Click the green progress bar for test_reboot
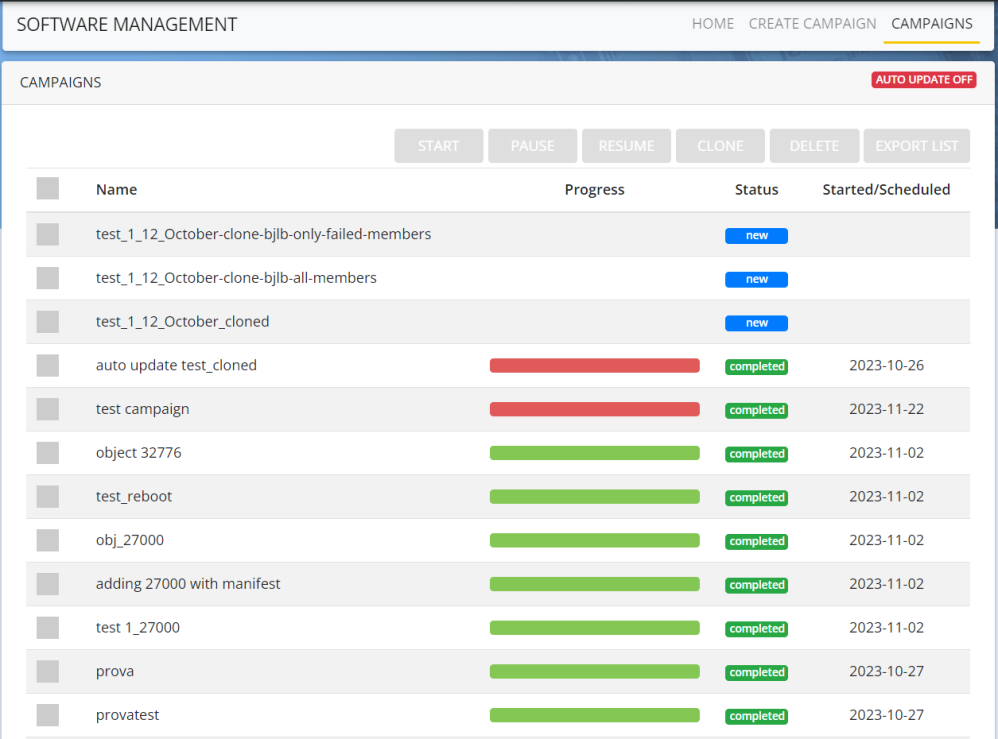 (594, 497)
